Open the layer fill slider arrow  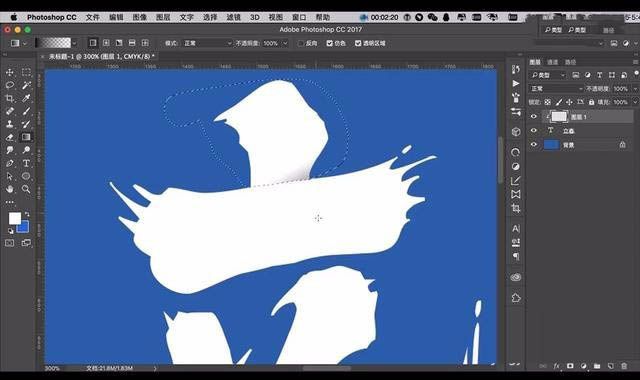tap(635, 102)
